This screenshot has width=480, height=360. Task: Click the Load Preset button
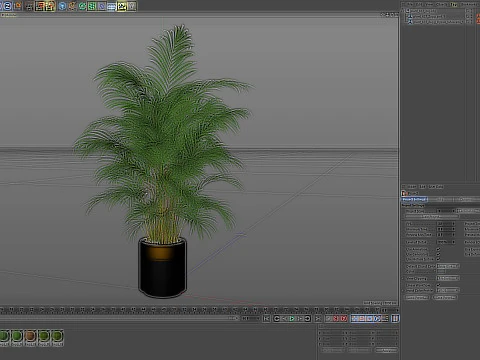pyautogui.click(x=417, y=297)
